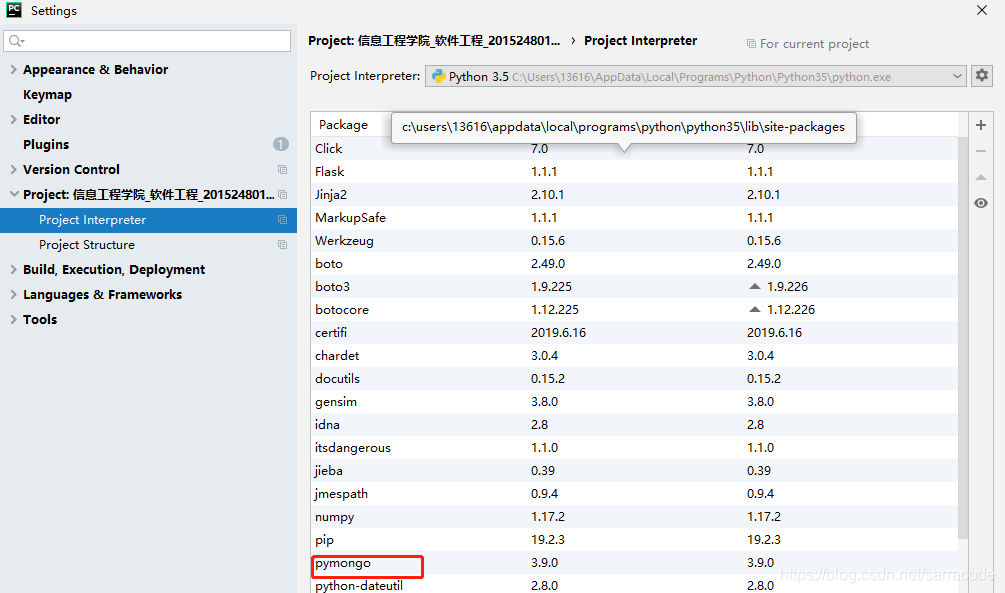Click the Project Interpreter breadcrumb
Screen dimensions: 1005x593
point(640,41)
